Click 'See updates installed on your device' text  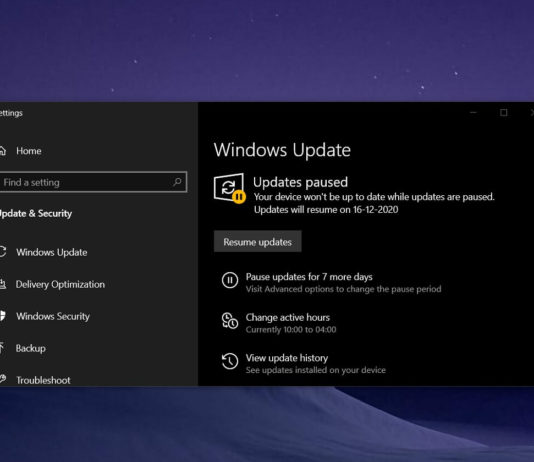[x=316, y=370]
